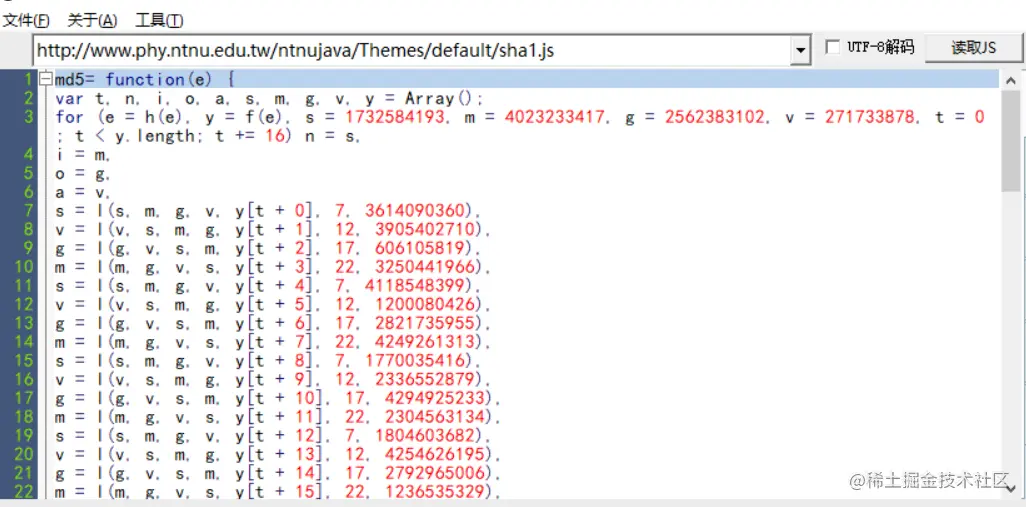The width and height of the screenshot is (1026, 507).
Task: Click the constant 1770035416
Action: click(x=416, y=360)
